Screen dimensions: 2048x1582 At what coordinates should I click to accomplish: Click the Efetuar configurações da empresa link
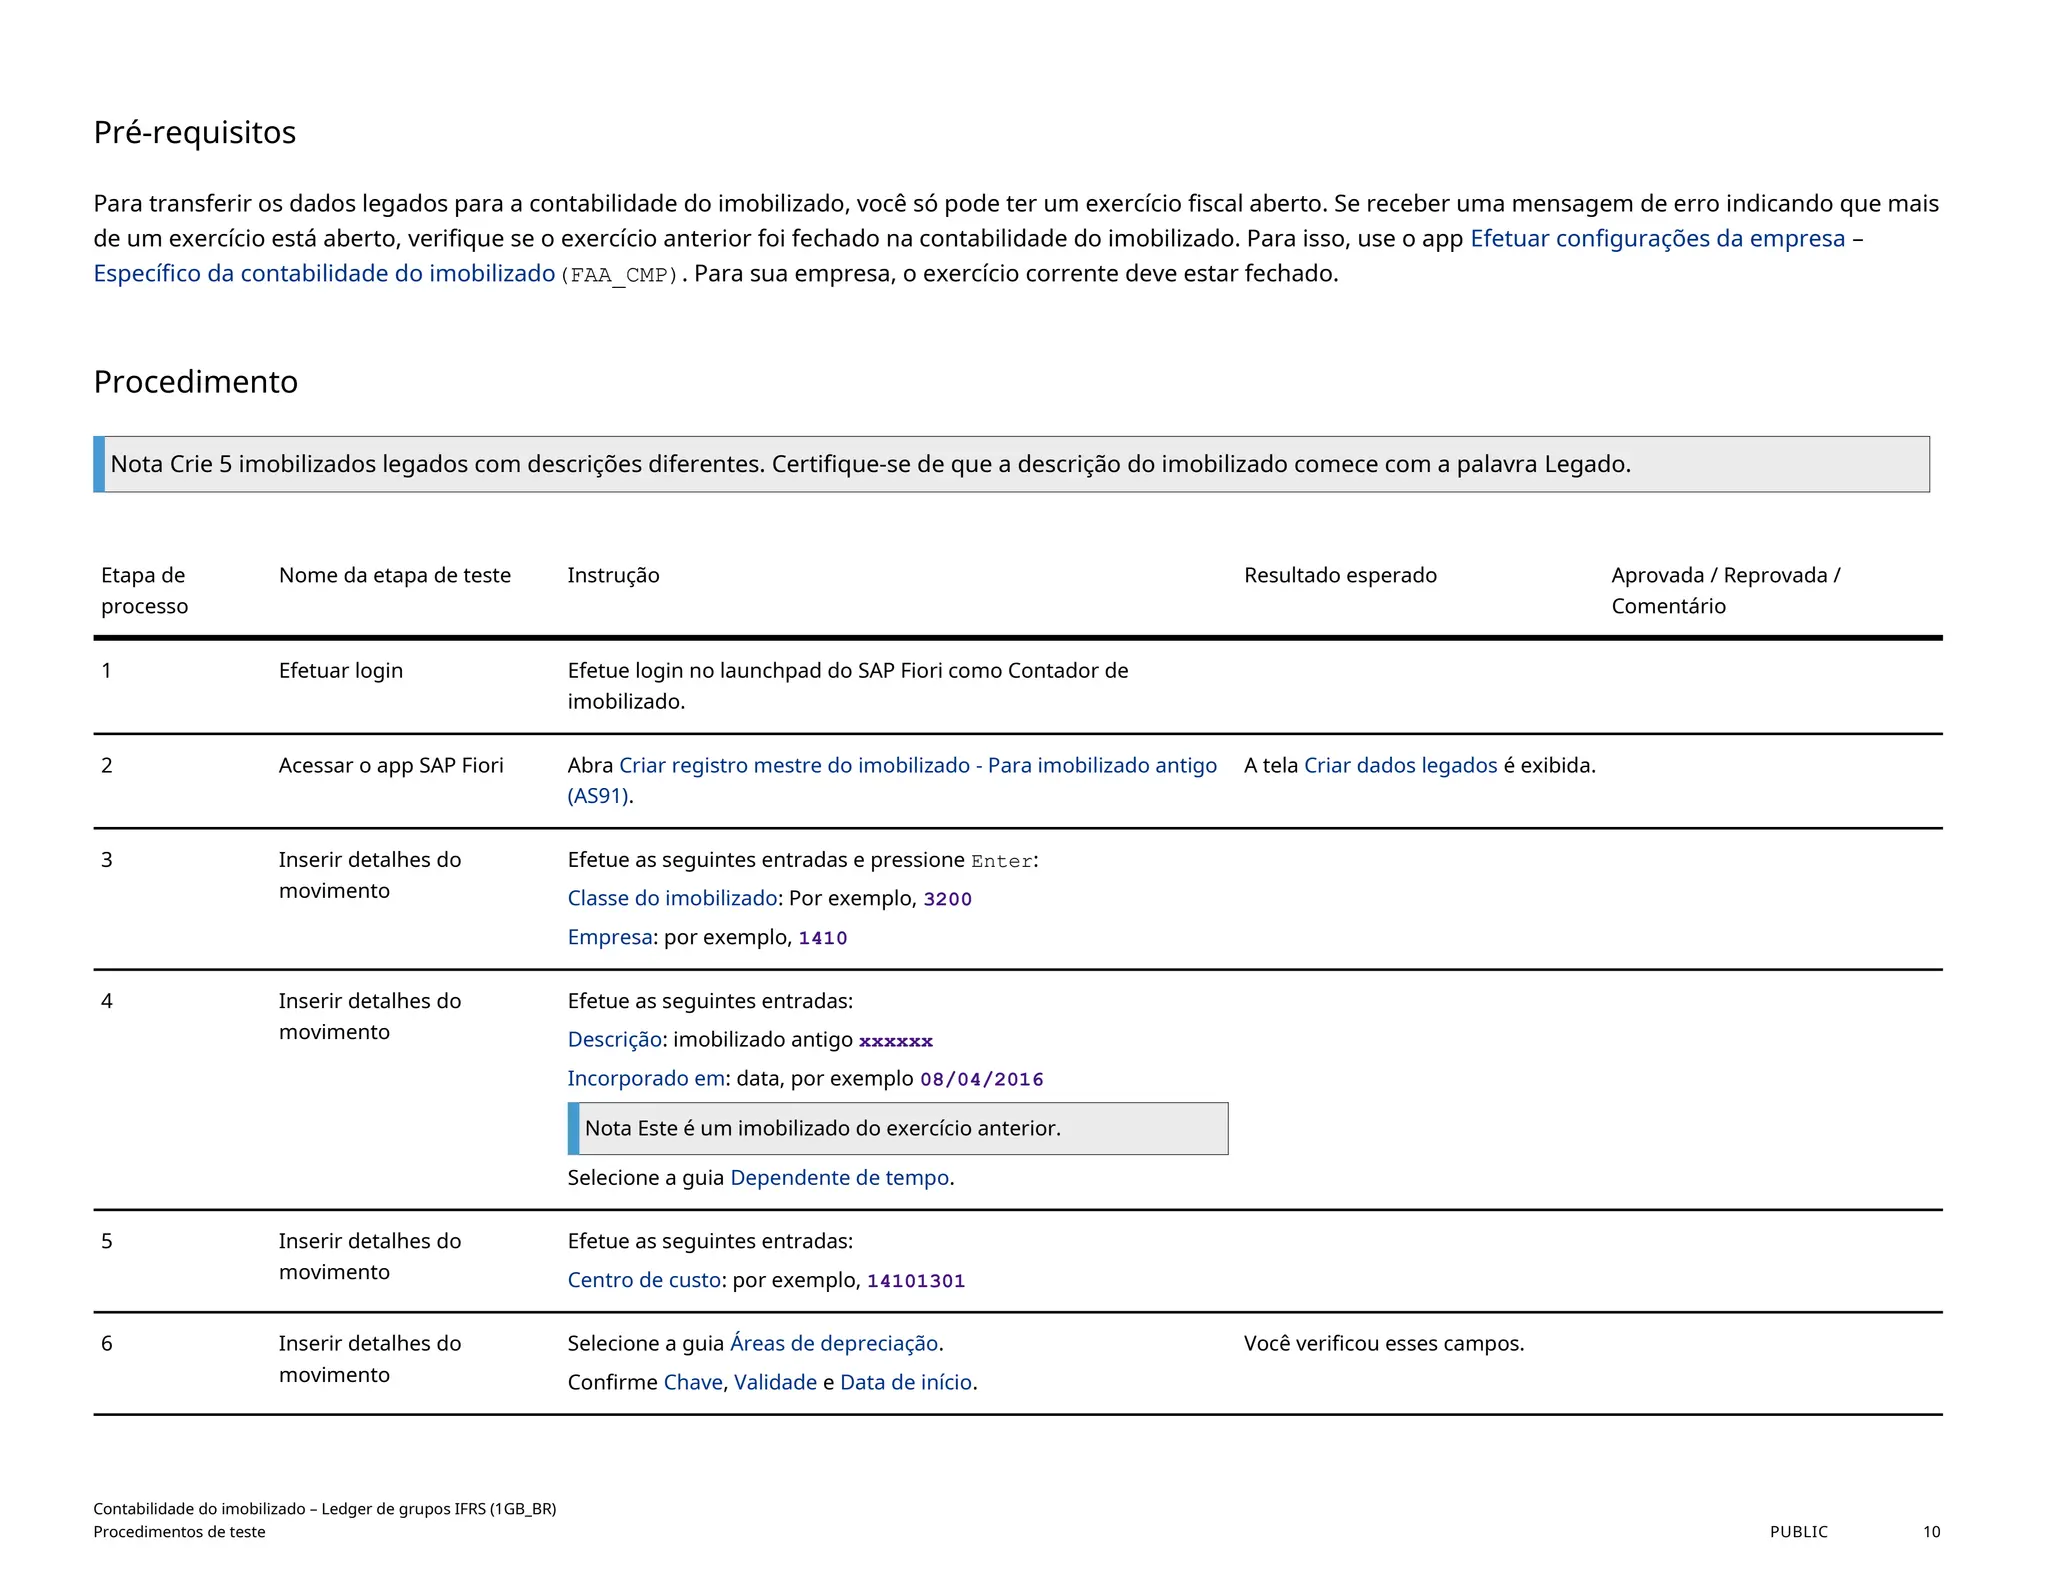(1656, 238)
